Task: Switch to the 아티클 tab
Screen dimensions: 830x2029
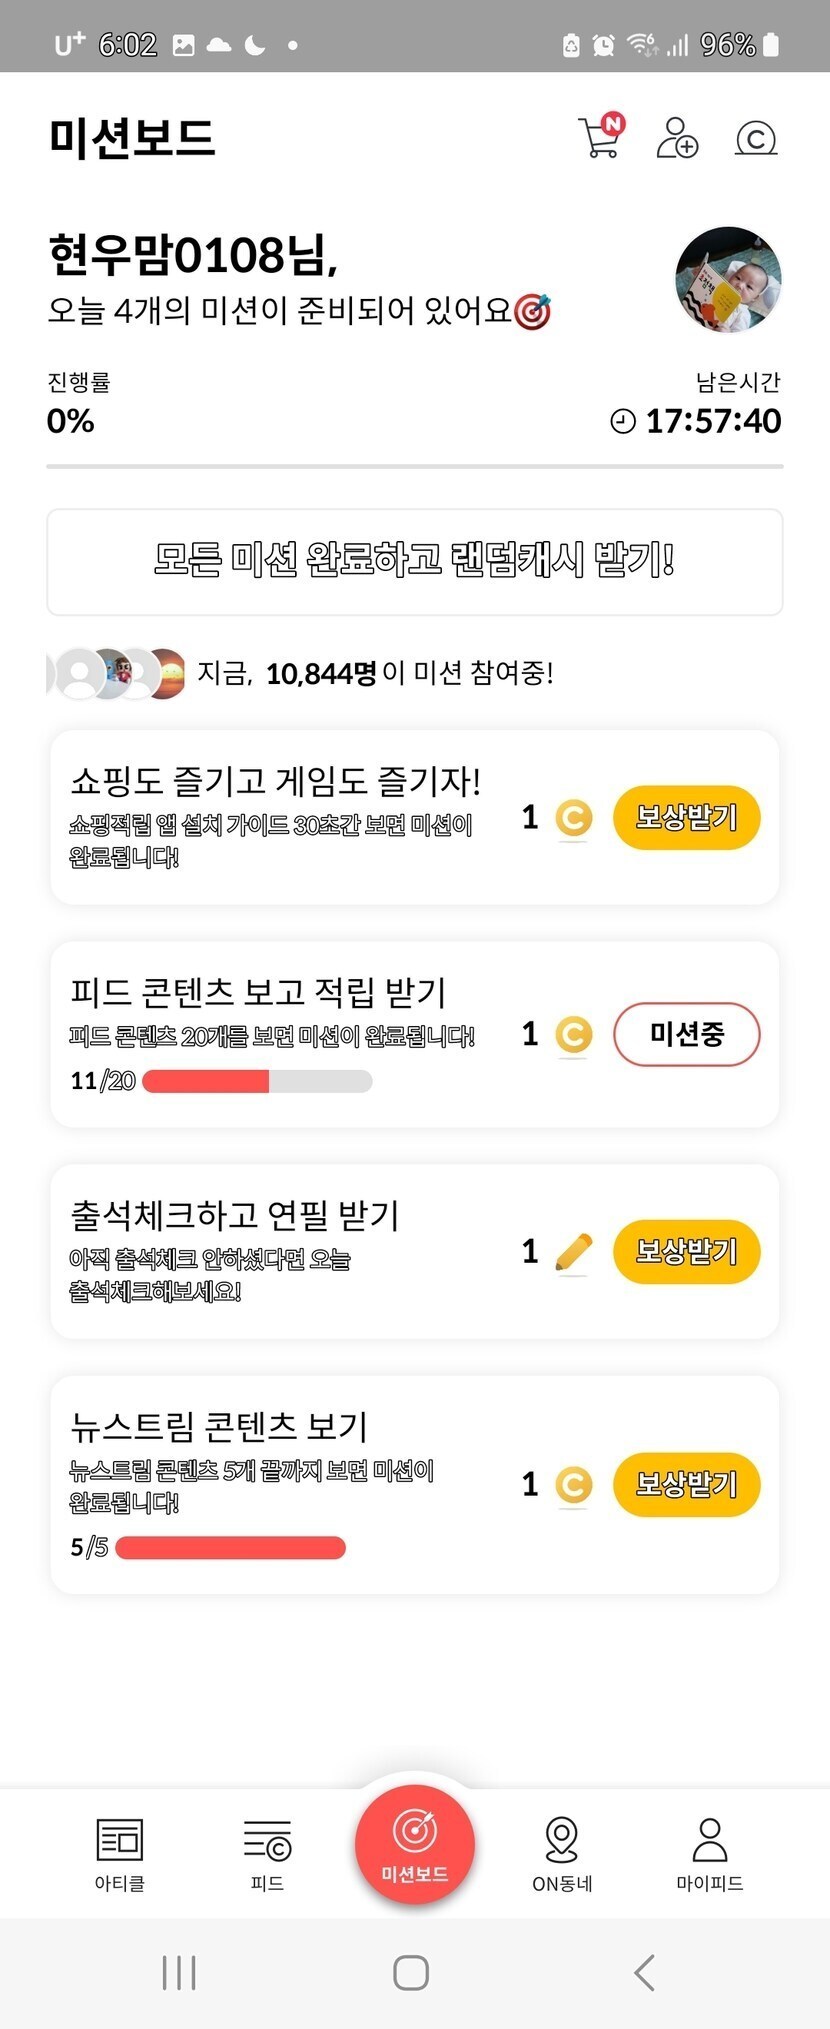Action: (x=120, y=1855)
